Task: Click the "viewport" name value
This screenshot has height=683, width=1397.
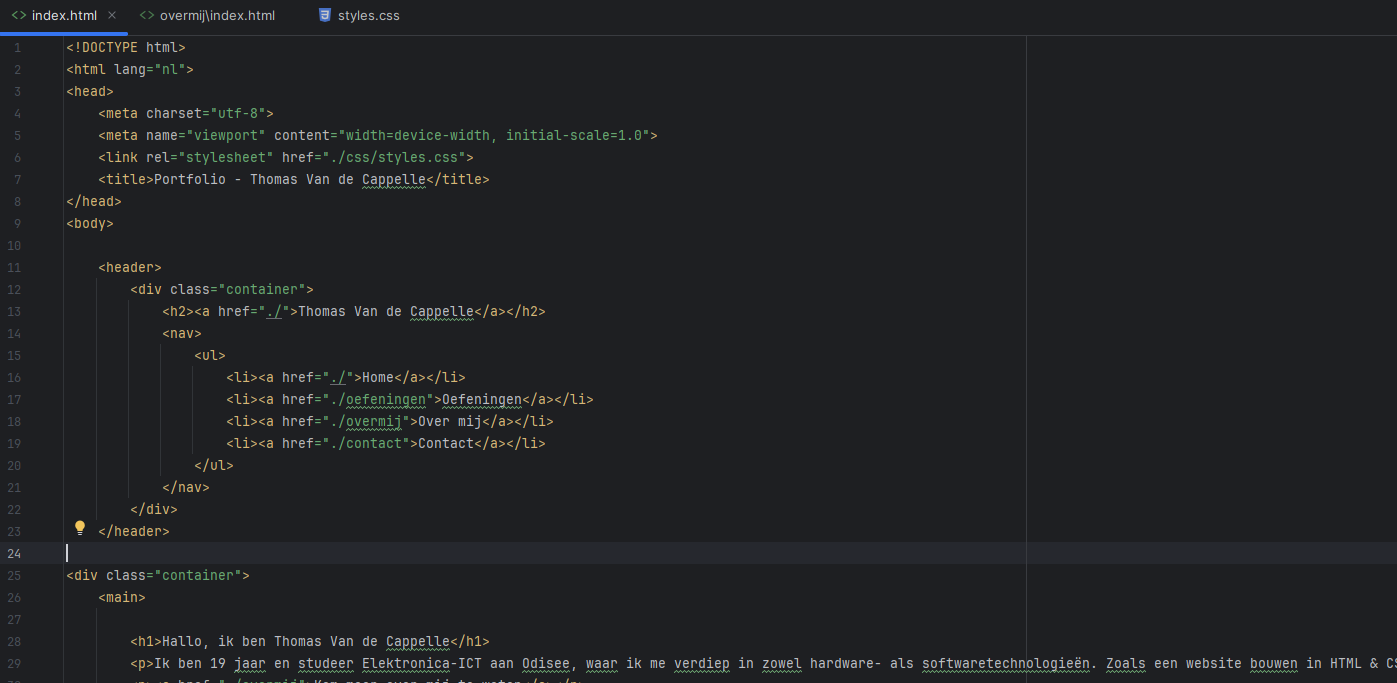Action: (x=226, y=135)
